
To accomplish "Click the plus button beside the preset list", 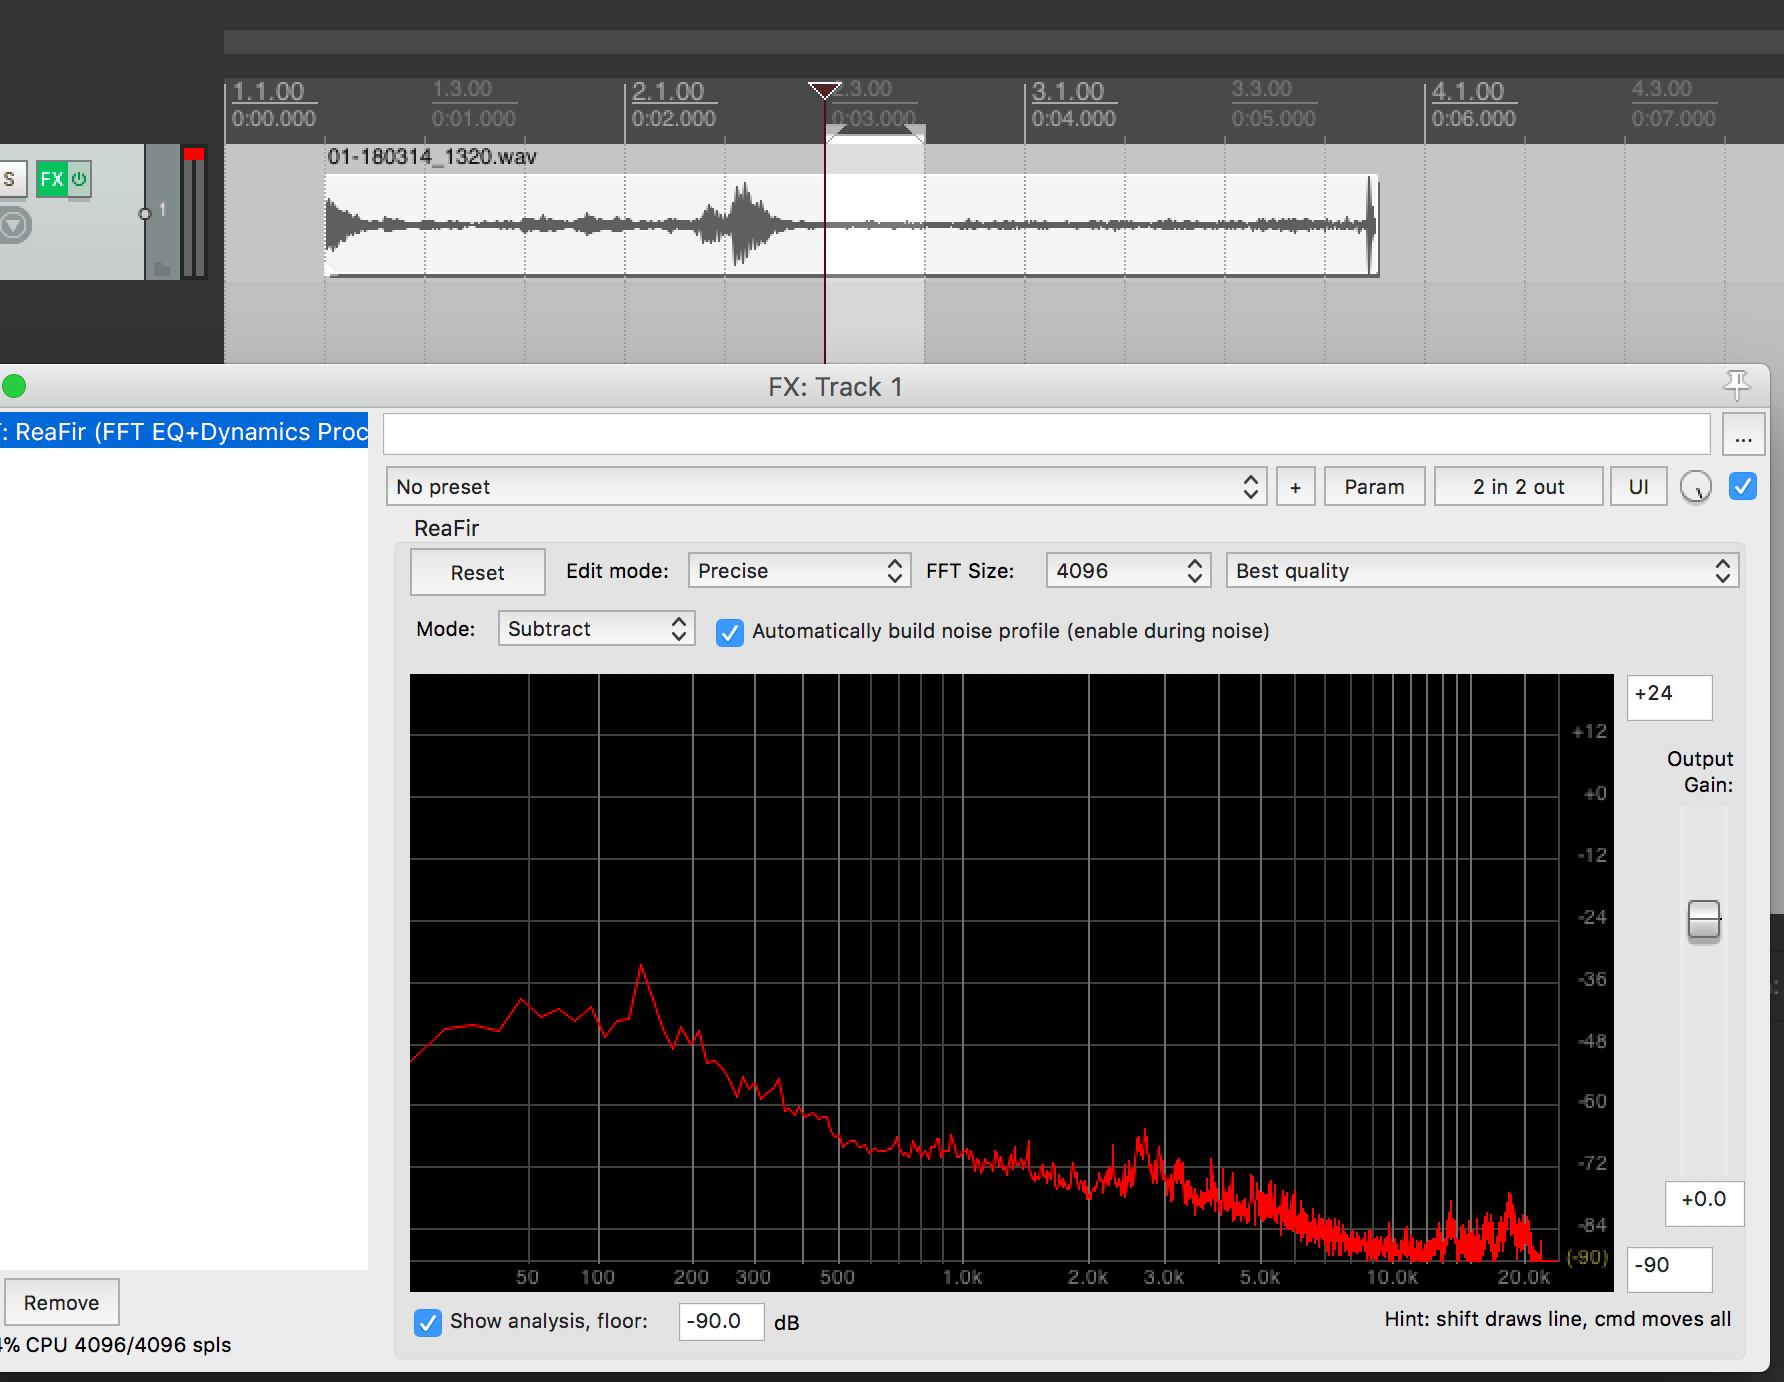I will click(x=1295, y=487).
